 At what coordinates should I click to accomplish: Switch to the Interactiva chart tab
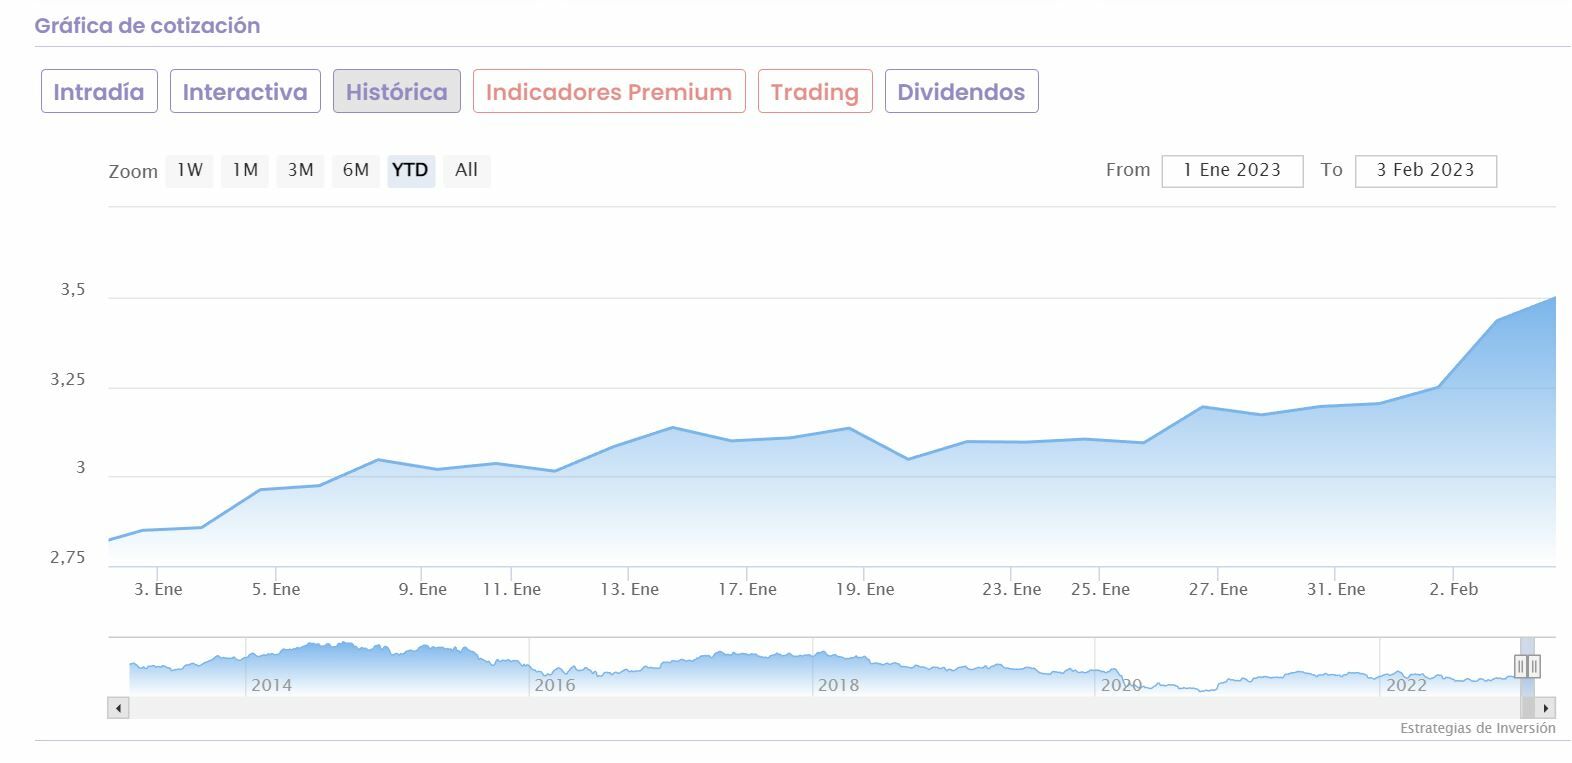pos(245,92)
